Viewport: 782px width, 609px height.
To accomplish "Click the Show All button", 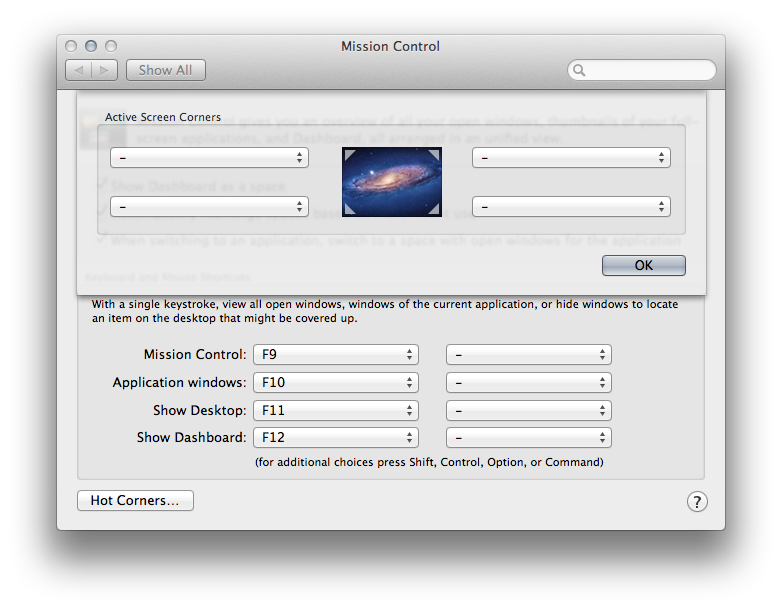I will click(166, 70).
